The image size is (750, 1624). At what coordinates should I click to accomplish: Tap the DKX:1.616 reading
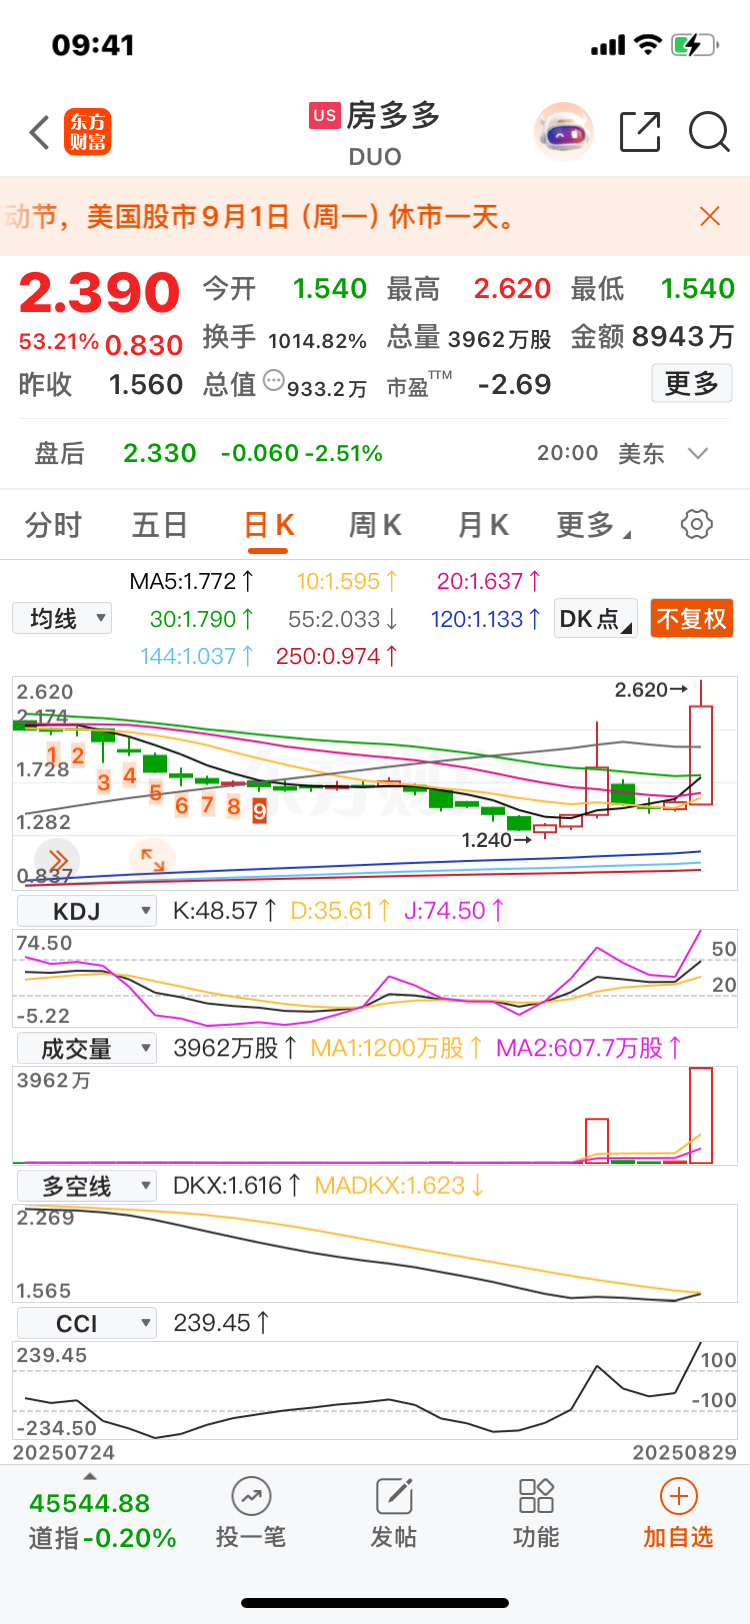237,1186
